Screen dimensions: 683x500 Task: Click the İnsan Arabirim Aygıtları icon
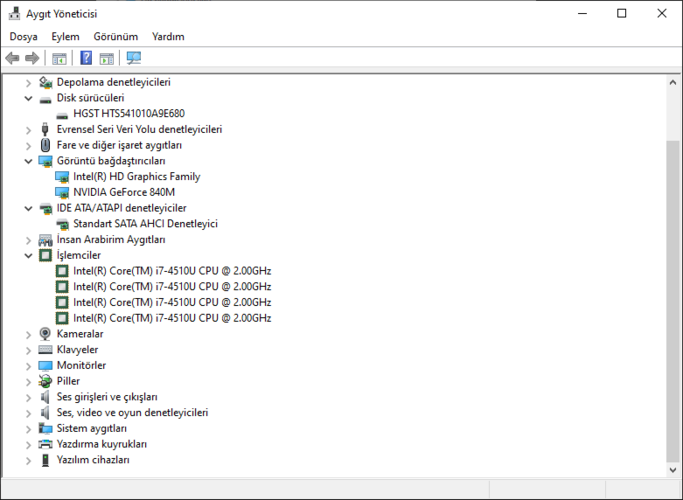pos(45,240)
